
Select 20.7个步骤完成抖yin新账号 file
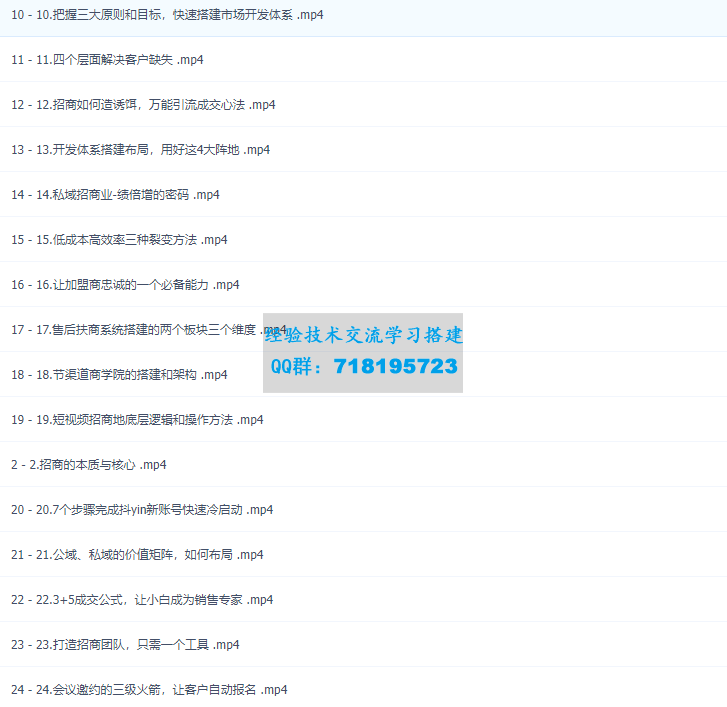point(142,510)
